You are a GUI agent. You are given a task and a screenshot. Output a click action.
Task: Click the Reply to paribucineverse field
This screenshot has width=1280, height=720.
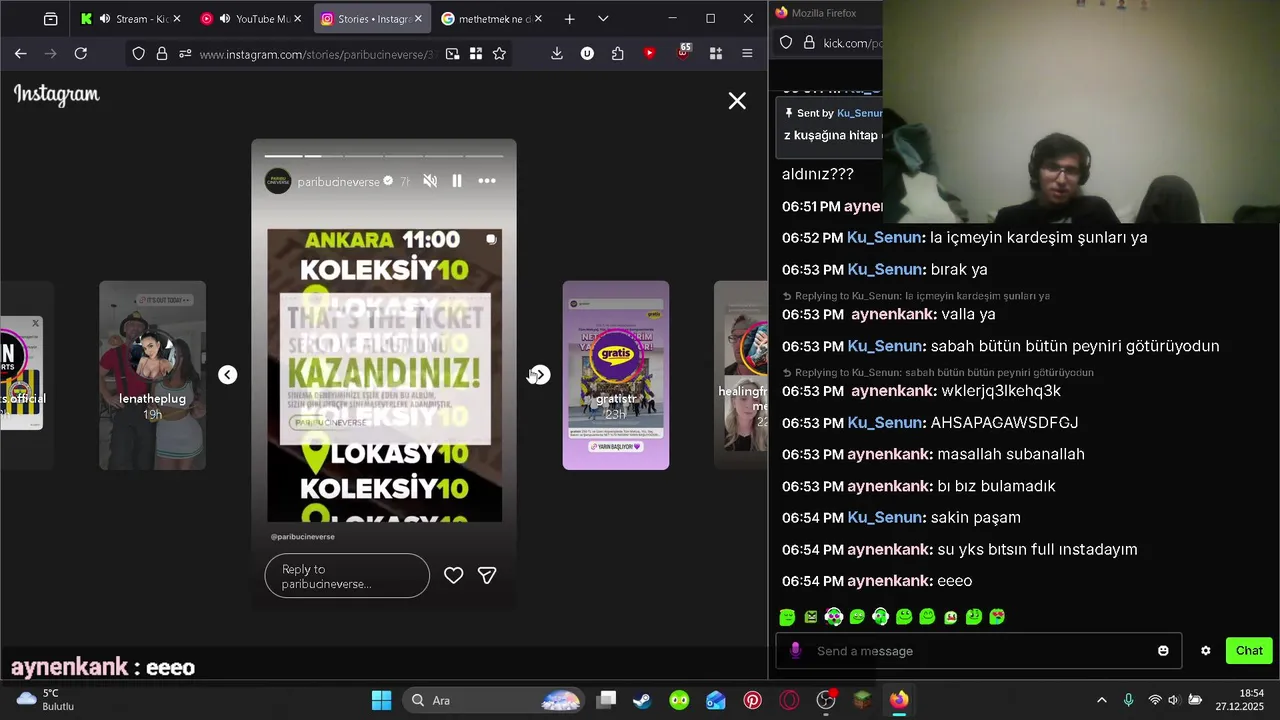[x=347, y=576]
